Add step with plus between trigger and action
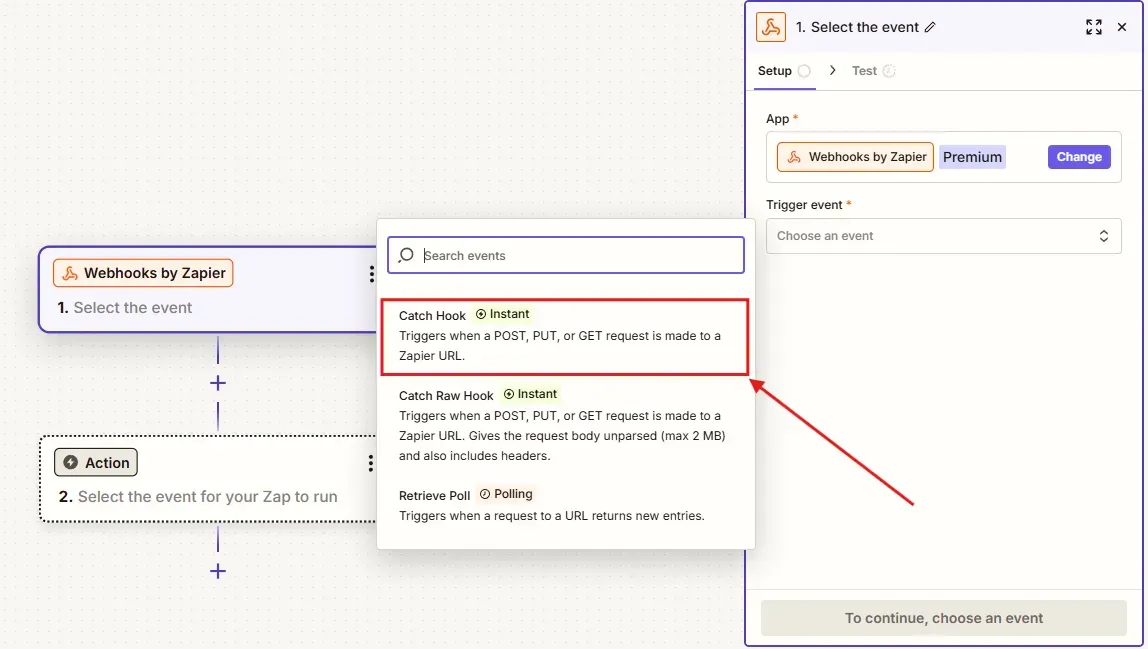The image size is (1148, 649). [217, 383]
